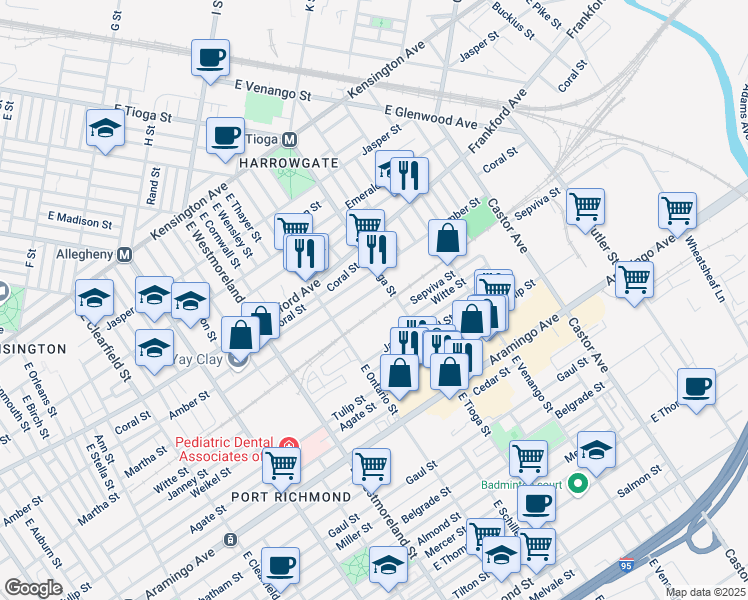Screen dimensions: 748x600
Task: Click the grocery cart marker above Port Richmond label
Action: [x=372, y=468]
